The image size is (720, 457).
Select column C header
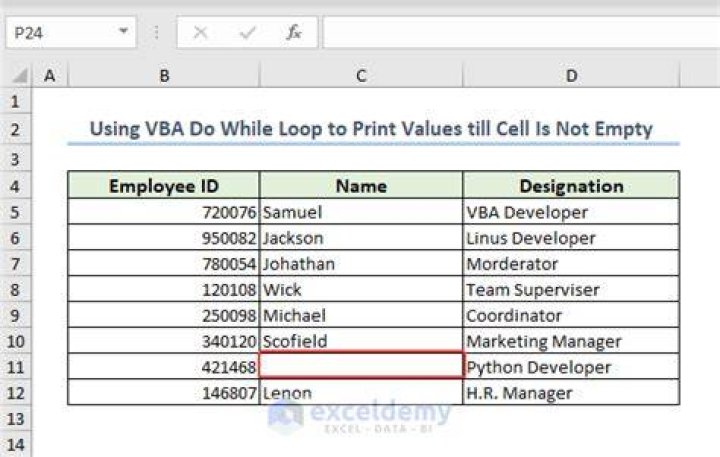click(x=361, y=75)
